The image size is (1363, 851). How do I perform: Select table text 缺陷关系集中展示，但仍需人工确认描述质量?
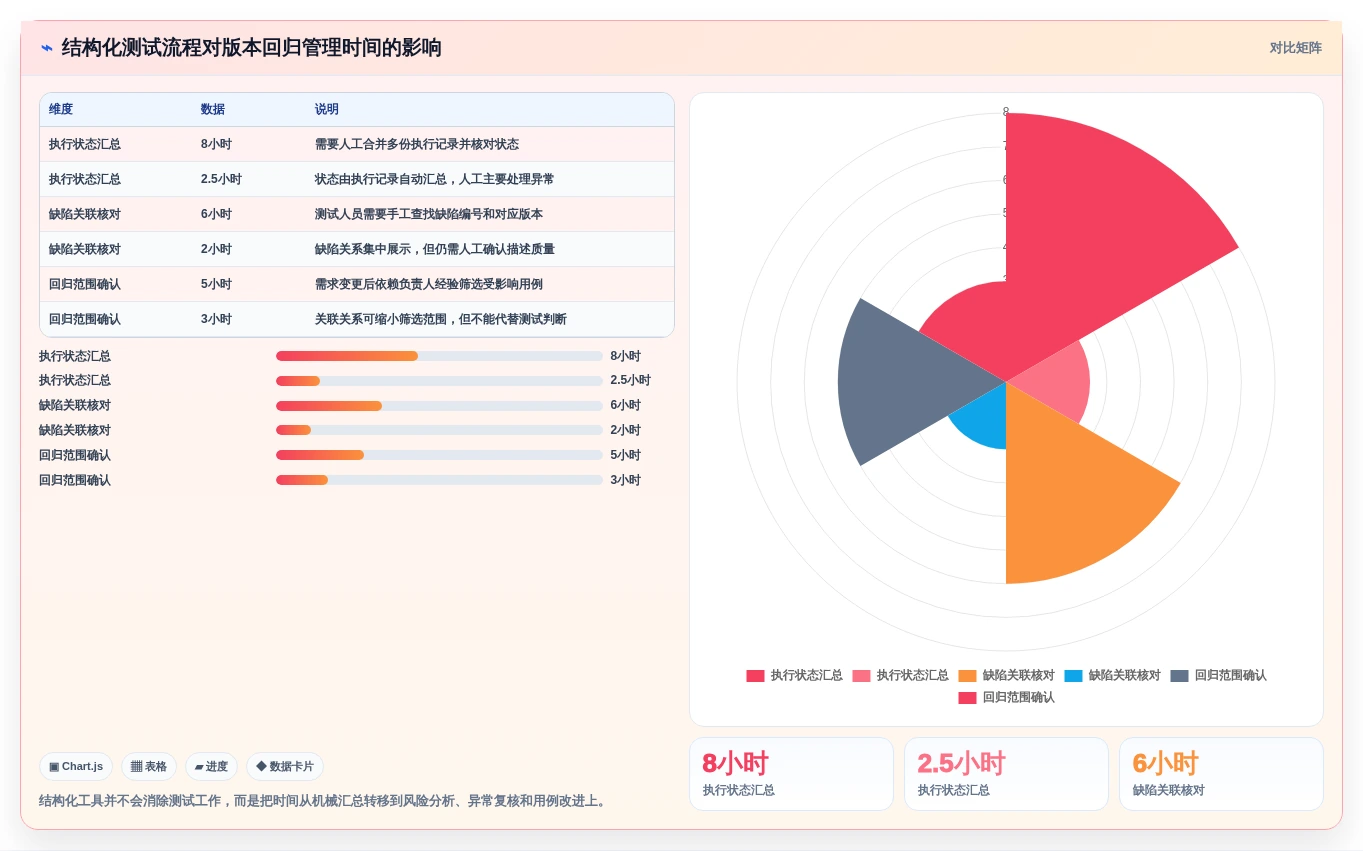(434, 250)
